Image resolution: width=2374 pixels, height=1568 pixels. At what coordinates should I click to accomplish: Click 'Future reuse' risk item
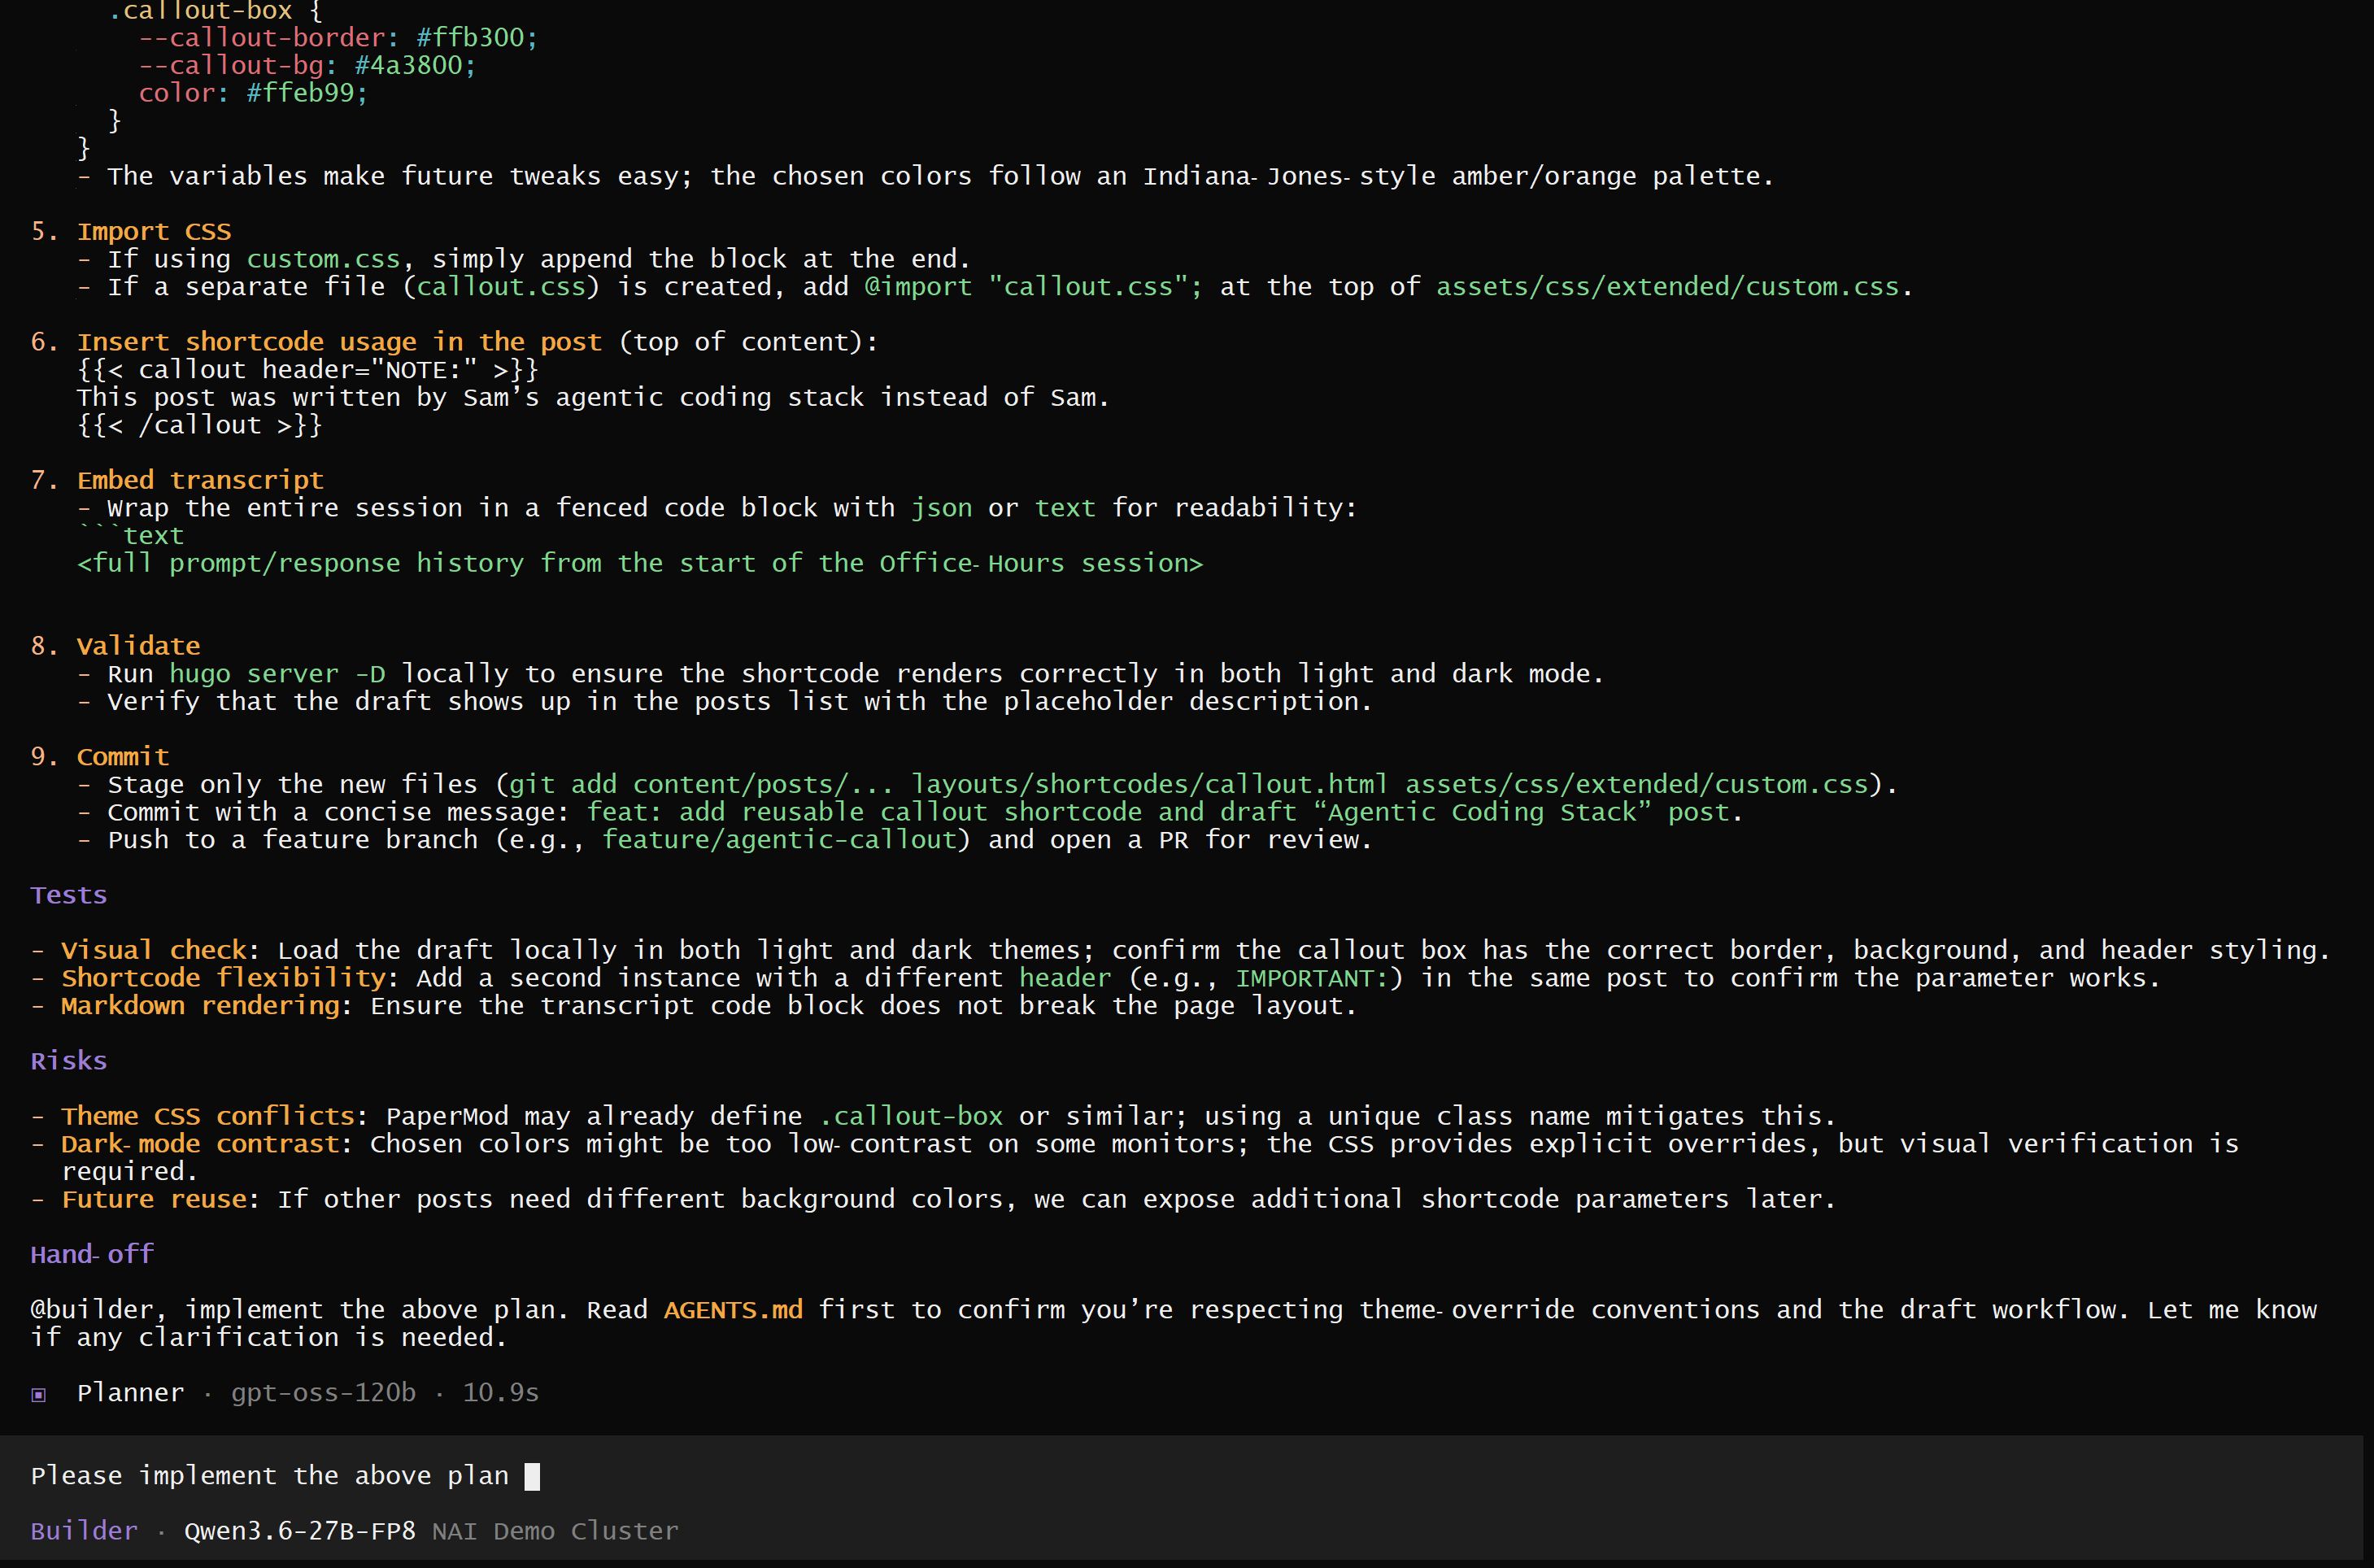click(154, 1199)
